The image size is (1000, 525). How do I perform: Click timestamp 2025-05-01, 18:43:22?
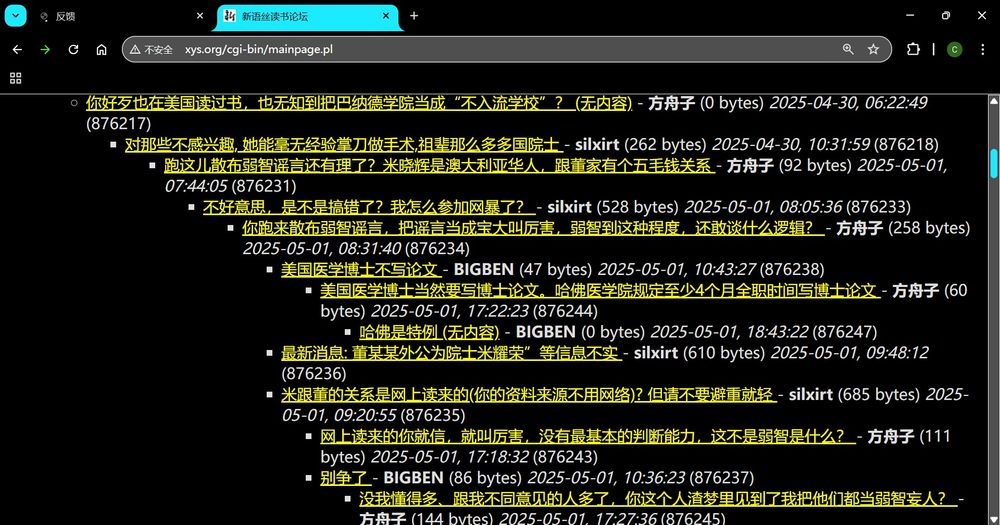(x=729, y=332)
